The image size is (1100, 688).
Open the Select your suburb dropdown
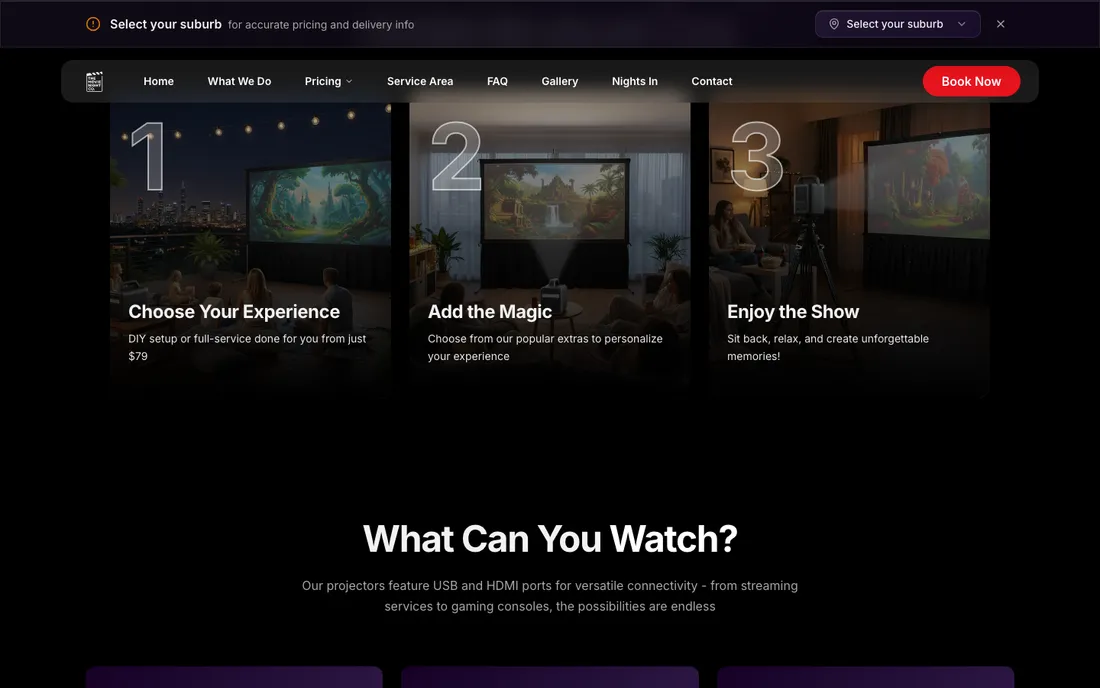coord(897,24)
